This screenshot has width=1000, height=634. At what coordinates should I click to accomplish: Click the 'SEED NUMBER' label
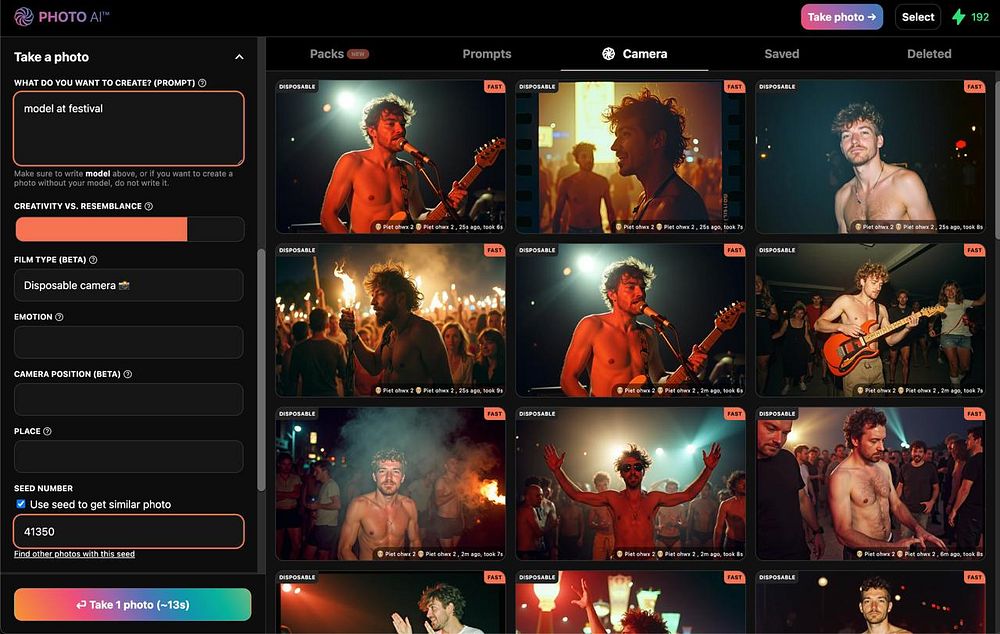[x=43, y=488]
